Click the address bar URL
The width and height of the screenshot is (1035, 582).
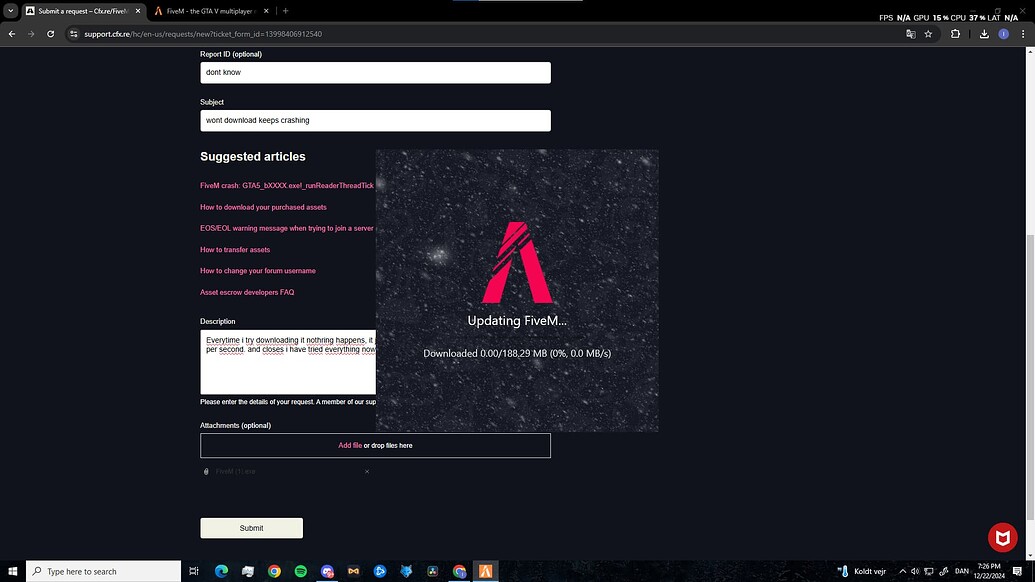203,34
